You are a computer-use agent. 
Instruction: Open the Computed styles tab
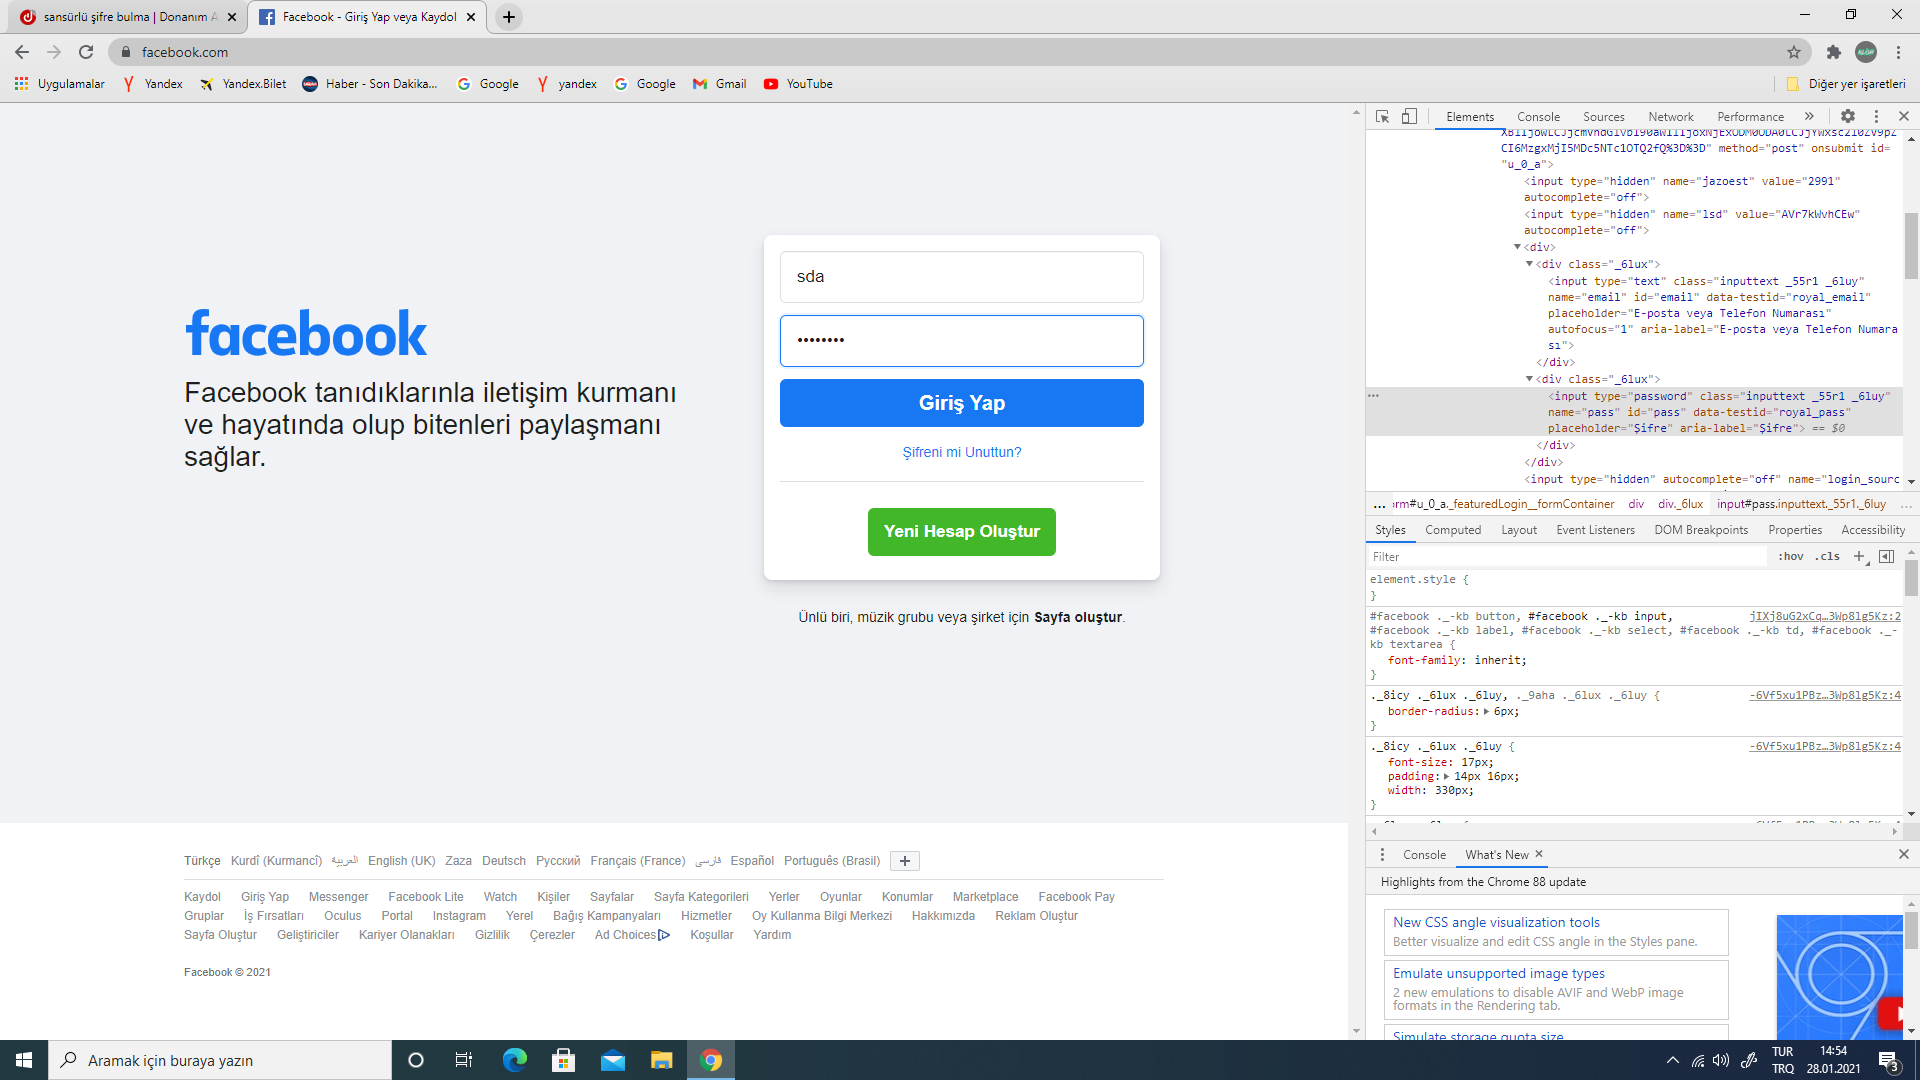coord(1452,530)
